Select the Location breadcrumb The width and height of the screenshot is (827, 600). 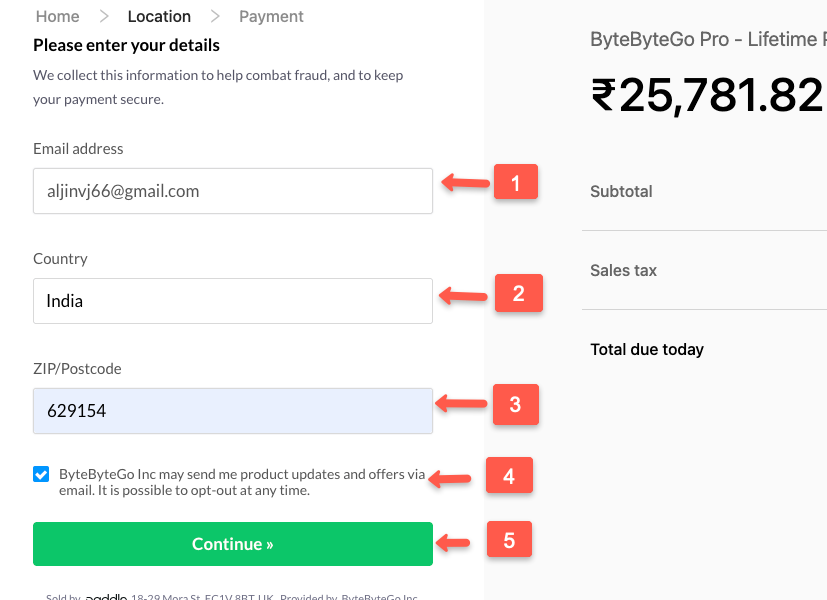pyautogui.click(x=159, y=16)
